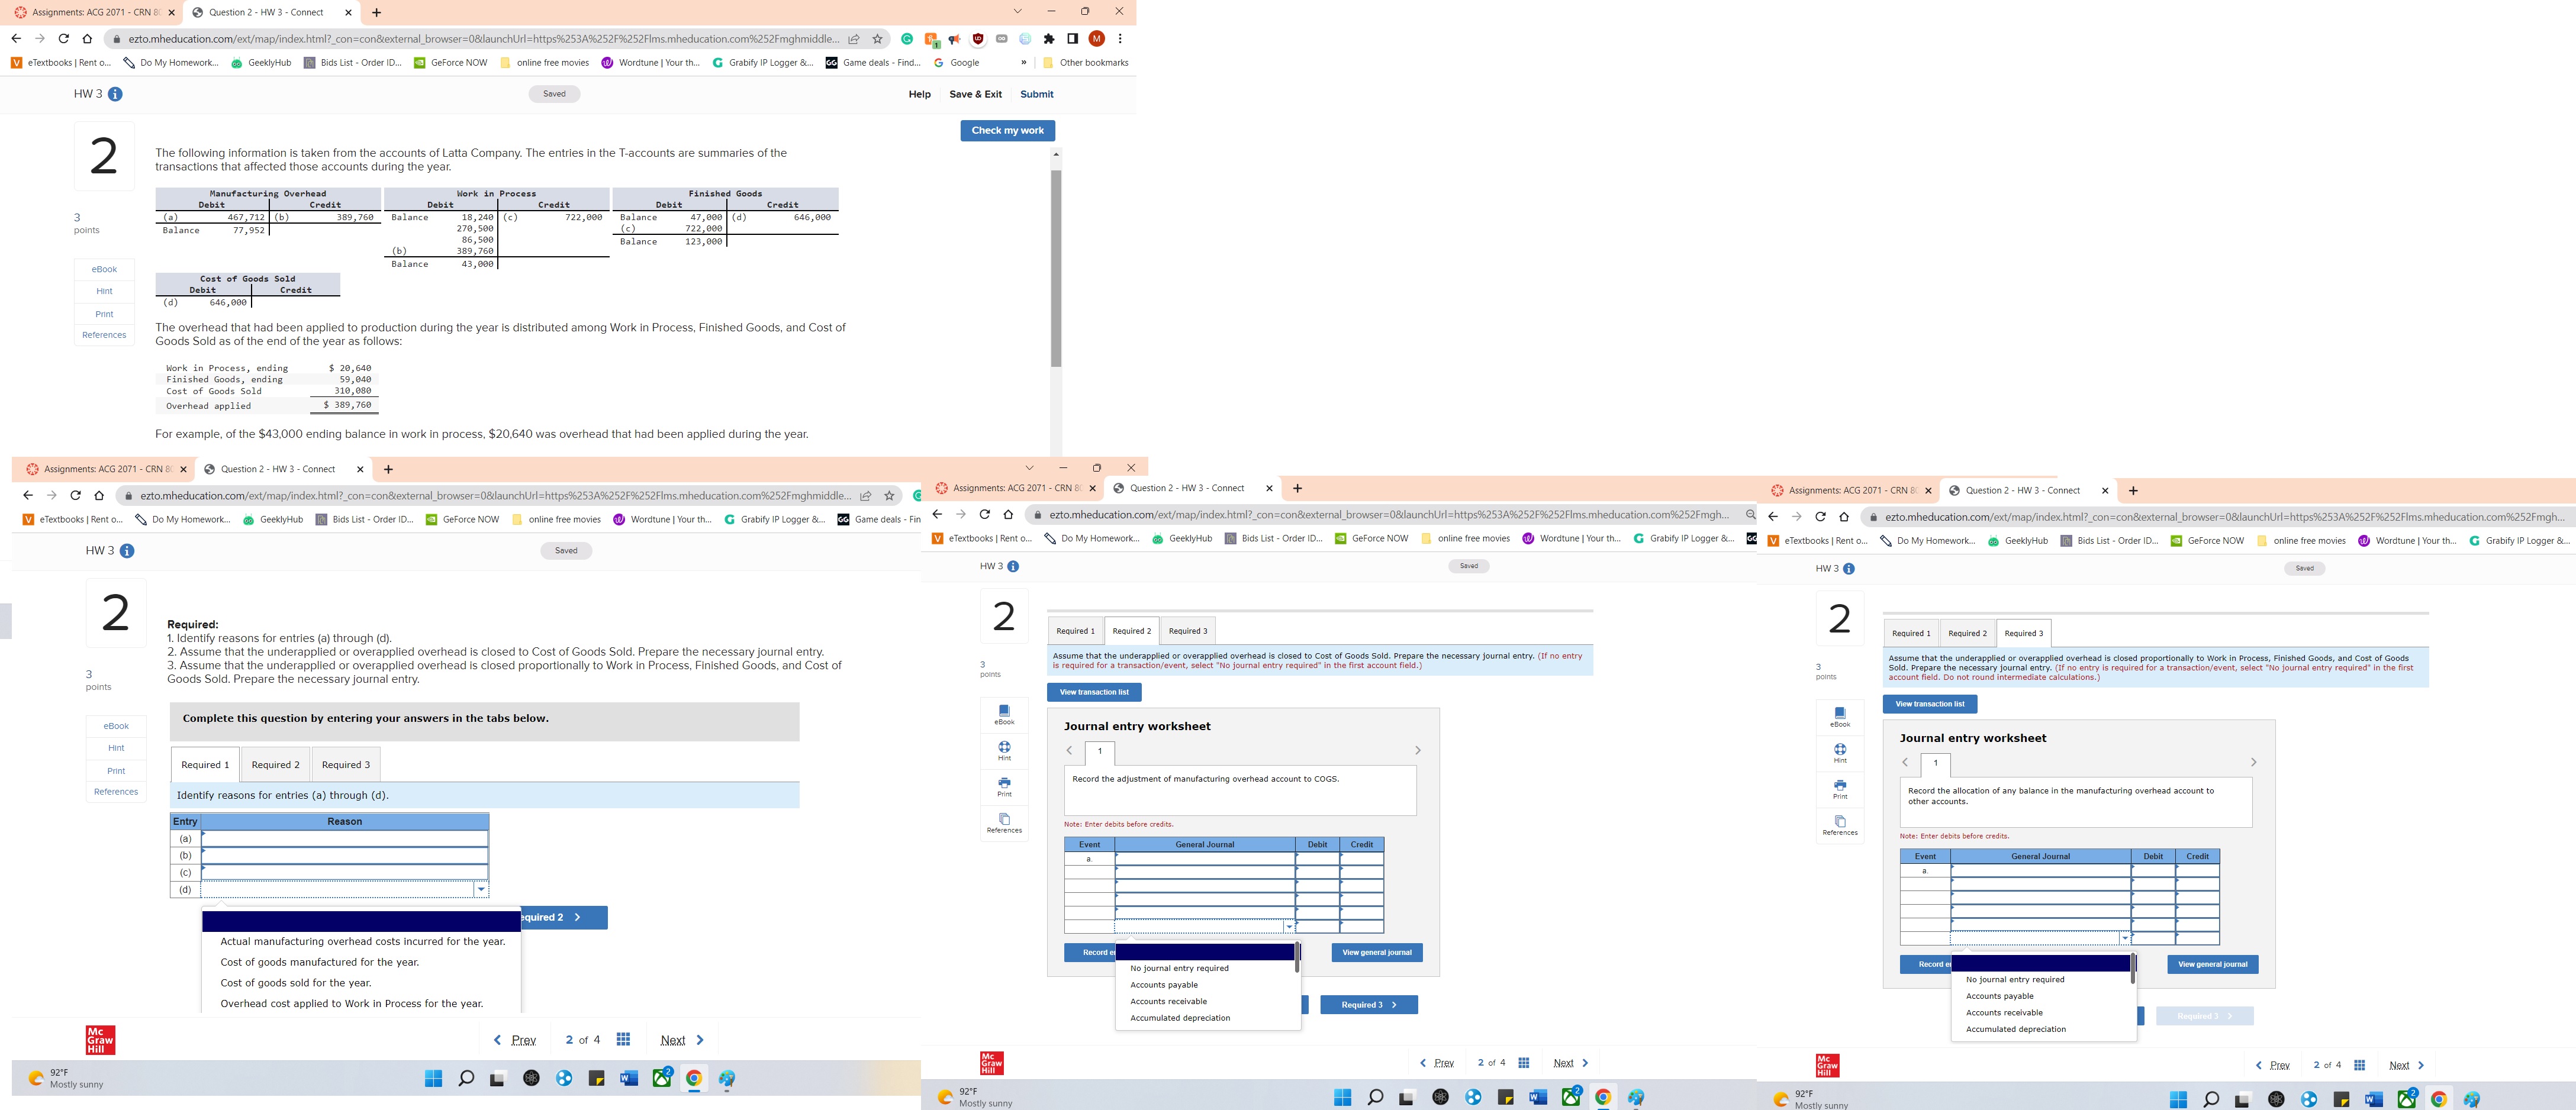Open Chrome three-dot menu
This screenshot has width=2576, height=1110.
(1120, 39)
